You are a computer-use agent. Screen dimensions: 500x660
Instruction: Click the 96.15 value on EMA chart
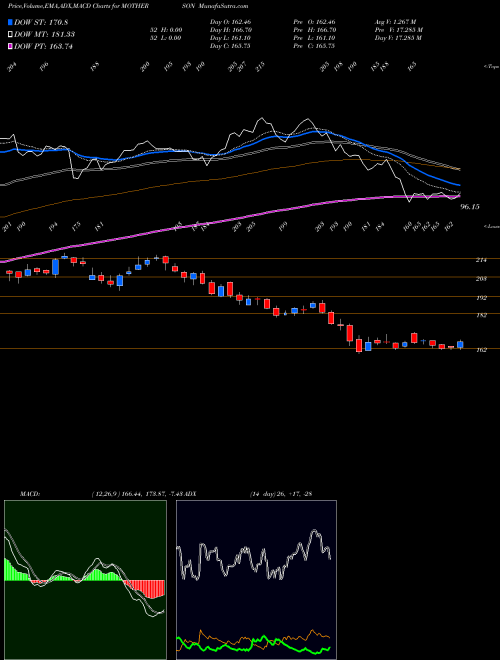point(470,207)
